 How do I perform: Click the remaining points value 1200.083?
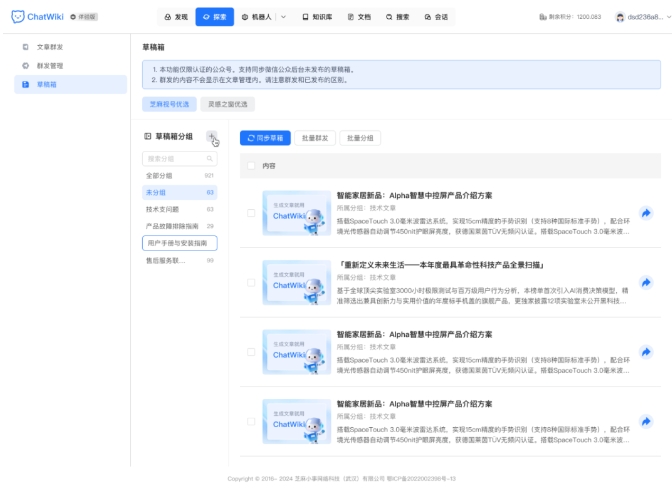589,17
